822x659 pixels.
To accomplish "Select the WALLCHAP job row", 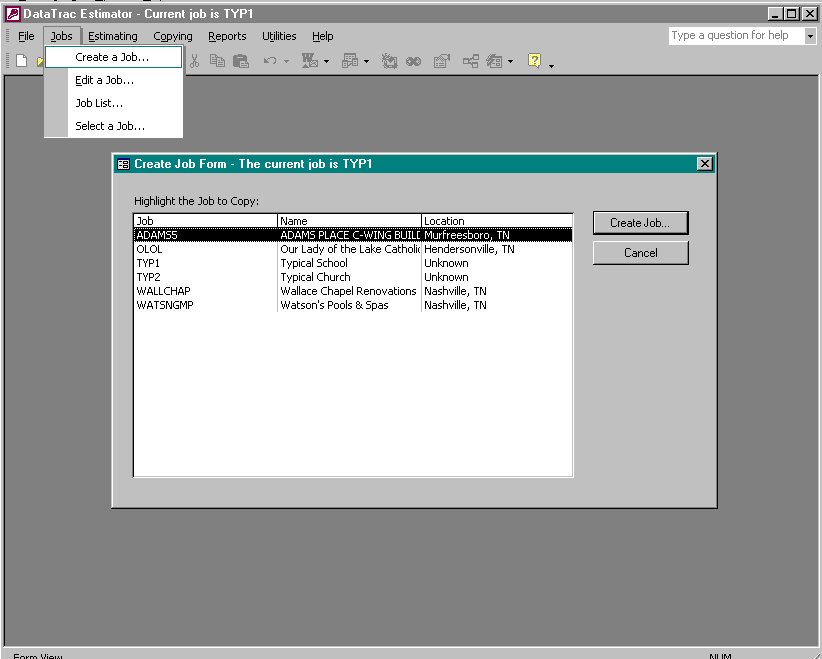I will point(353,291).
